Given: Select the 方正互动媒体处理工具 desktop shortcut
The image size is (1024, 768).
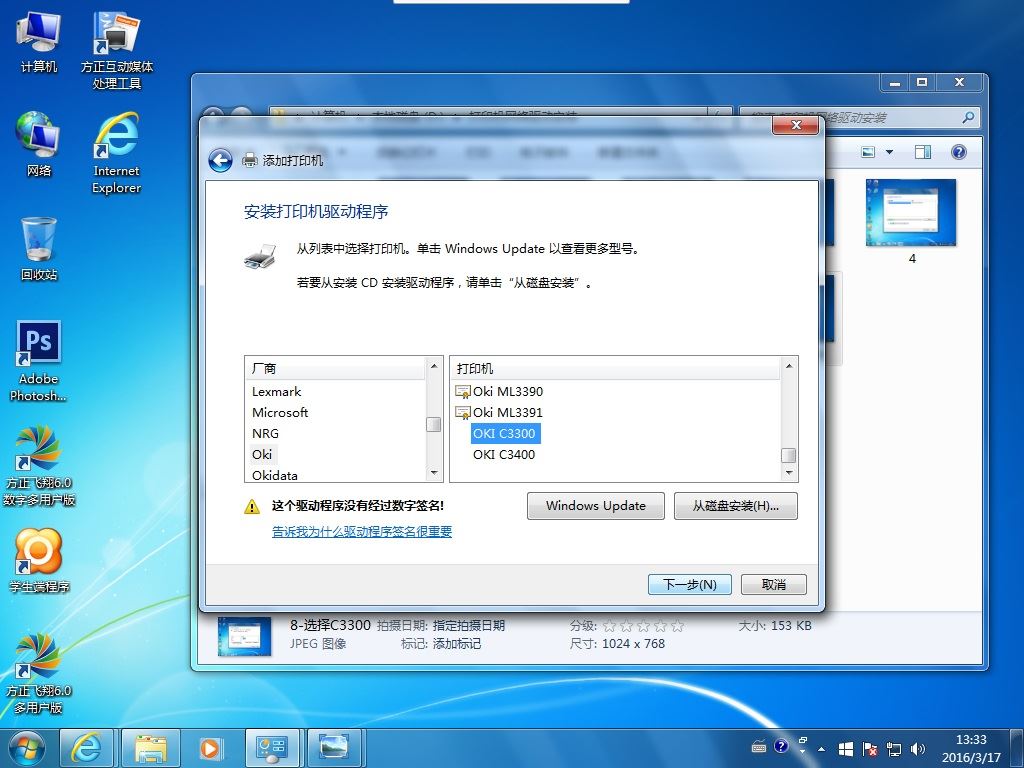Looking at the screenshot, I should (116, 50).
